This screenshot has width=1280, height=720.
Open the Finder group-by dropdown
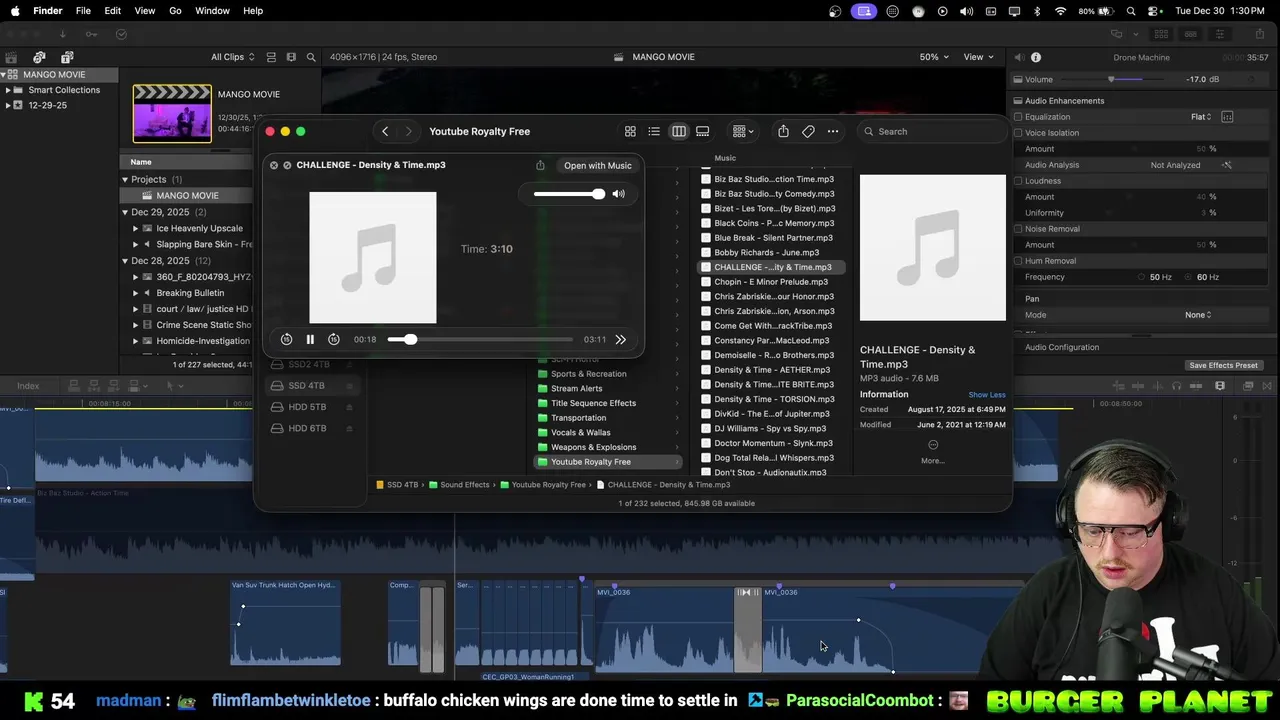[743, 131]
